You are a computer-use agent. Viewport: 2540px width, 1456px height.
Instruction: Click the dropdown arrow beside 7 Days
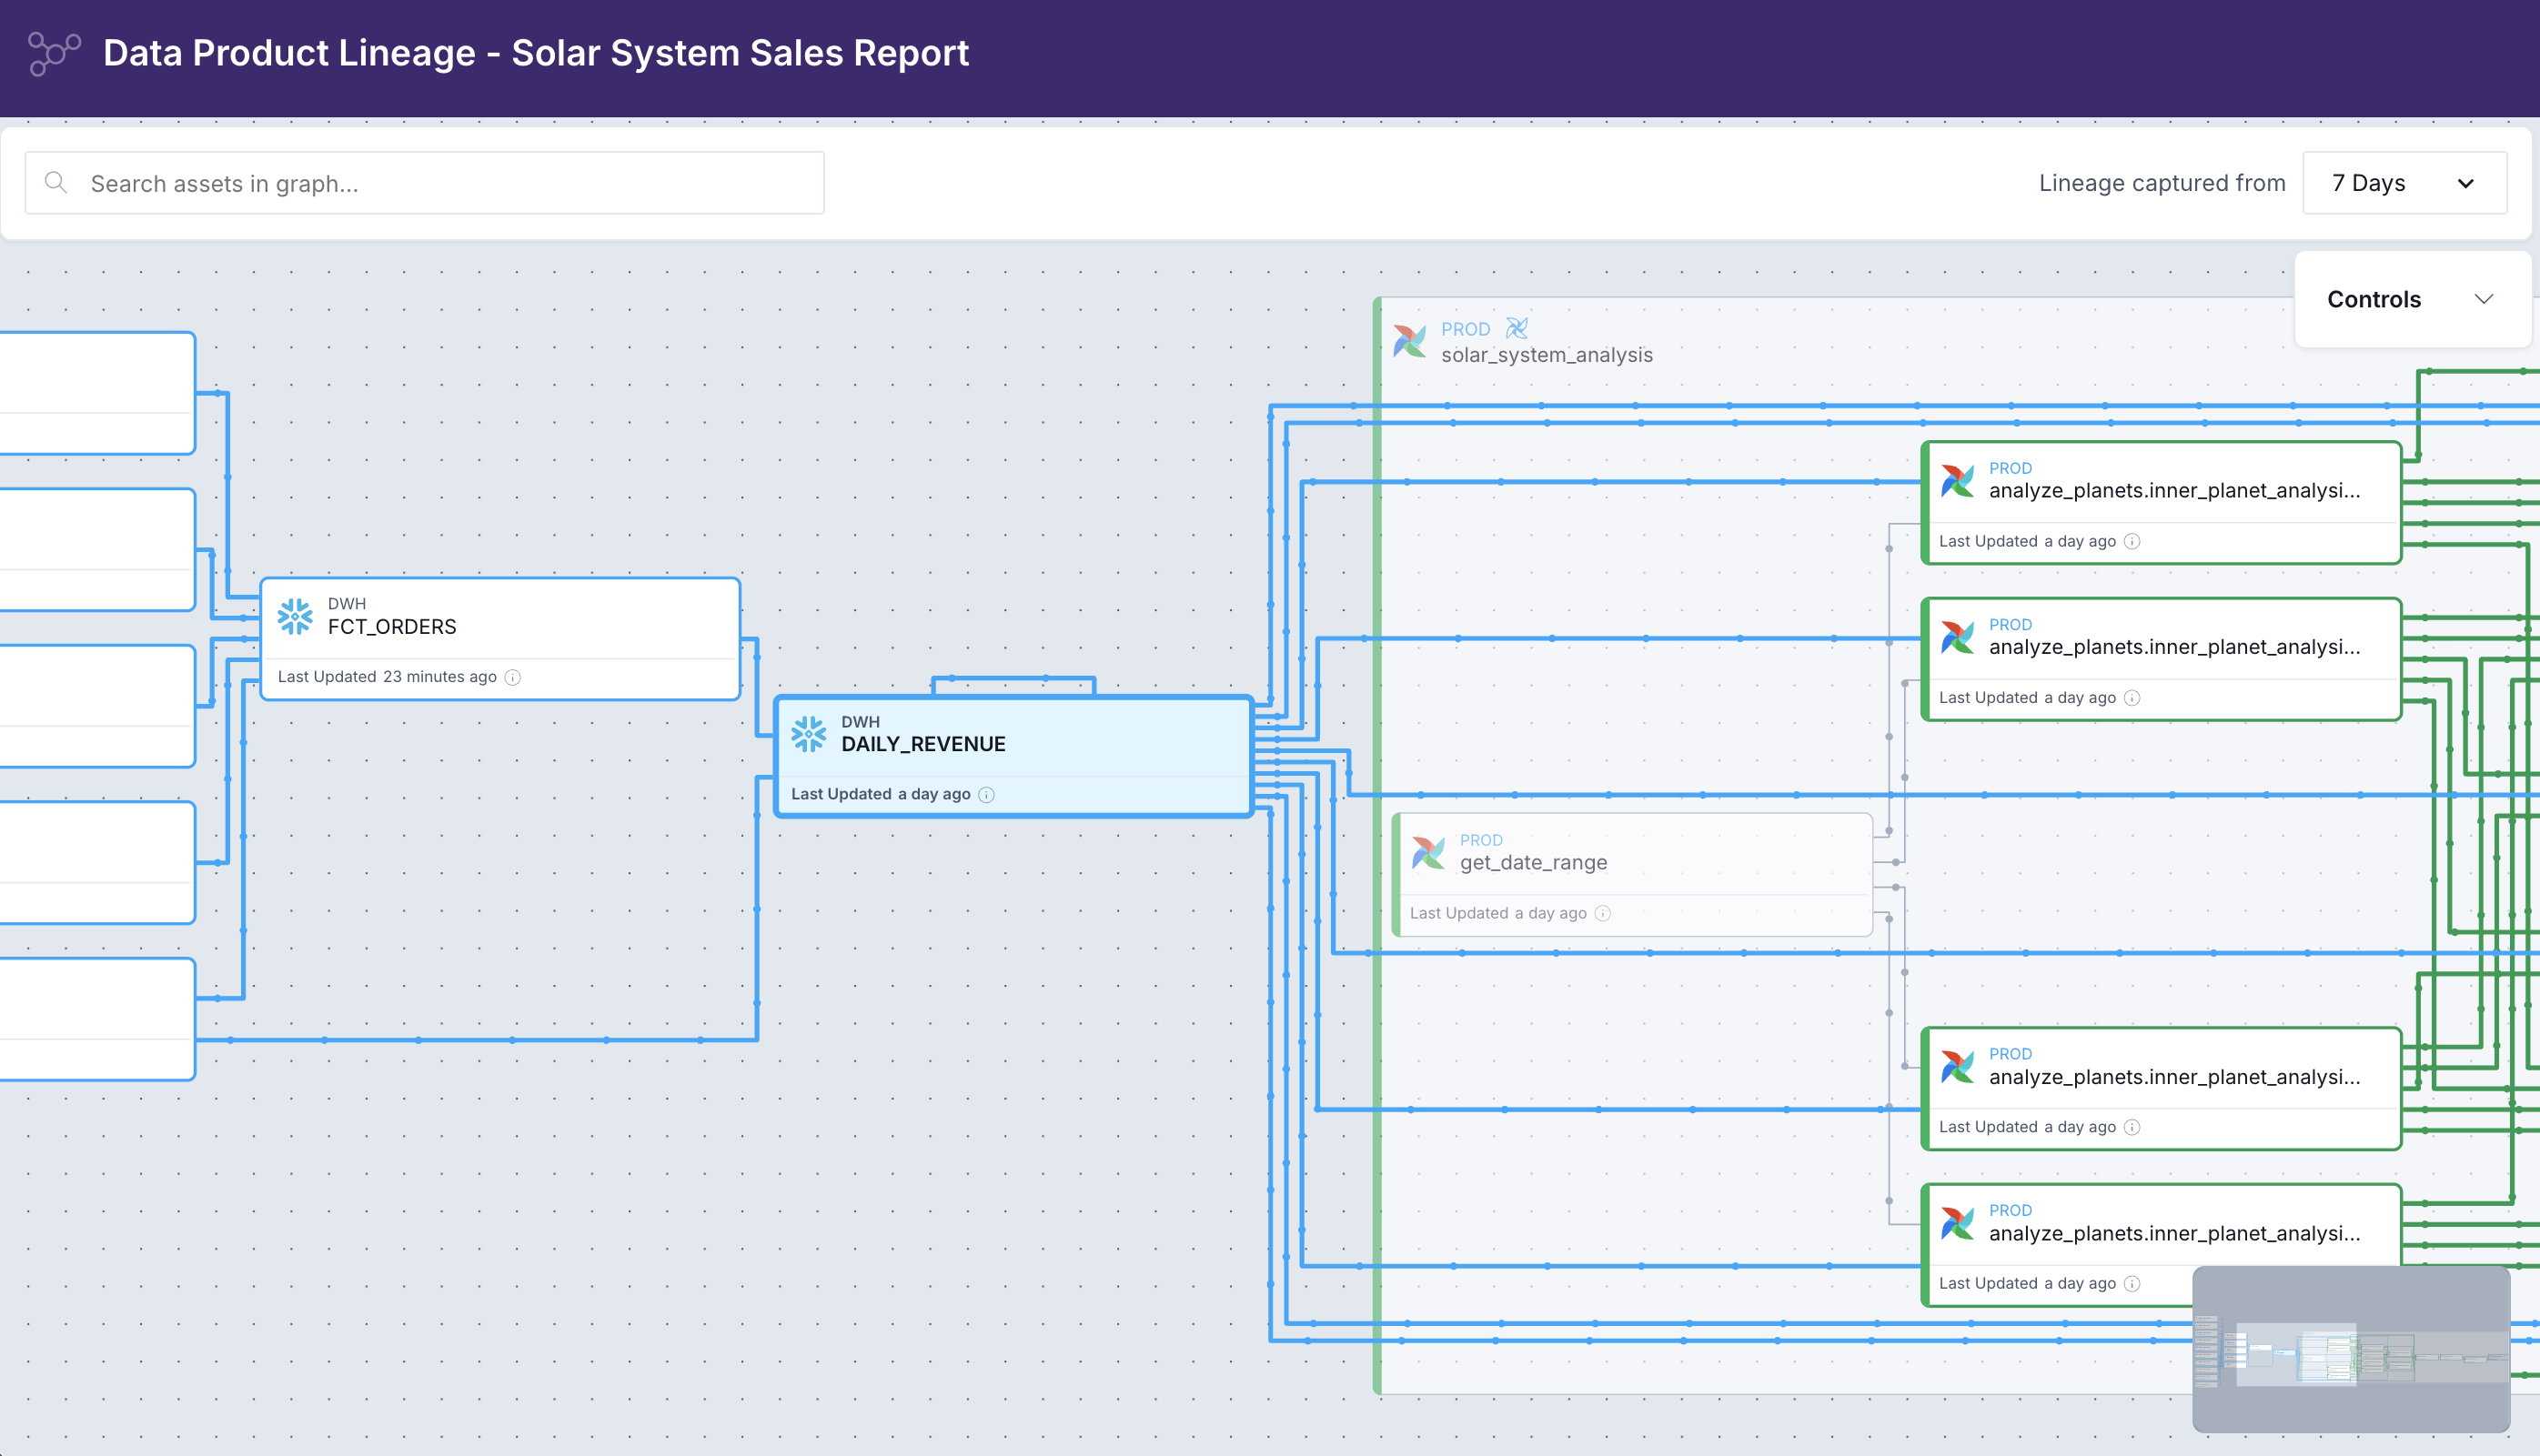[x=2465, y=184]
